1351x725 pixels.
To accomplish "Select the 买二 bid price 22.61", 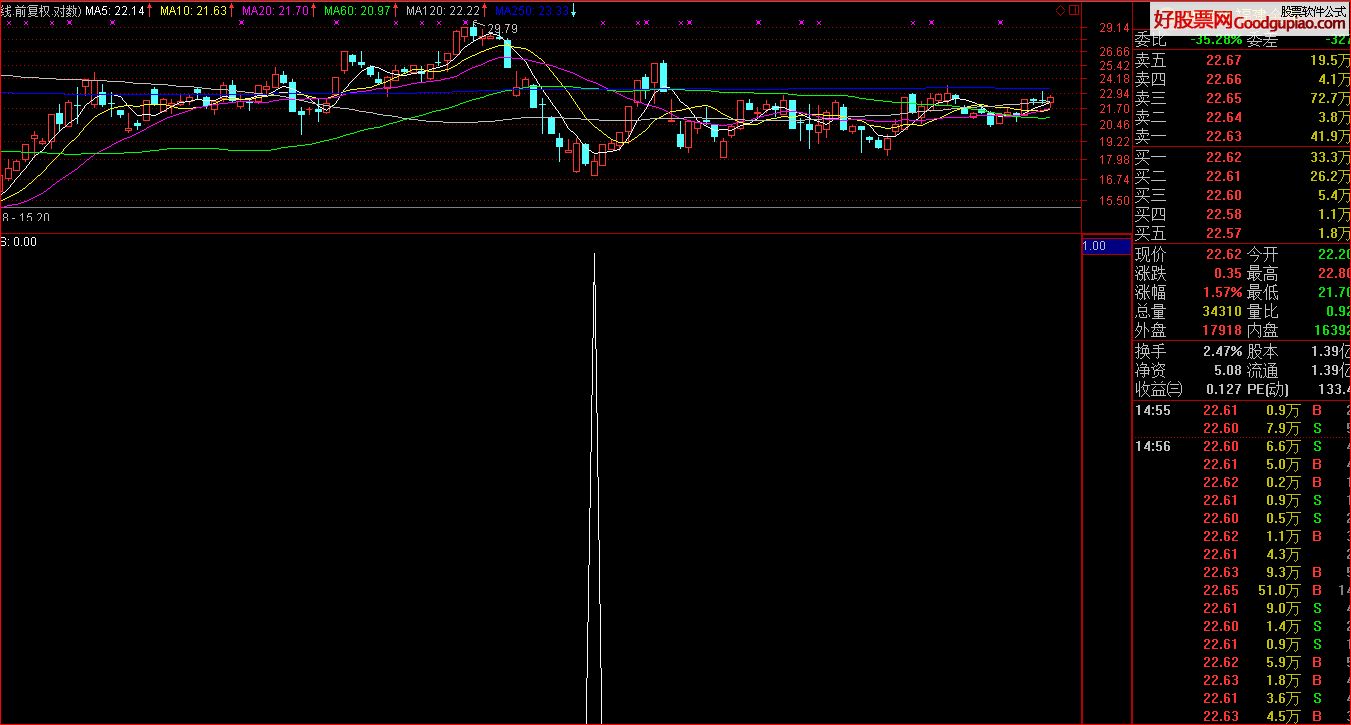I will [x=1223, y=177].
